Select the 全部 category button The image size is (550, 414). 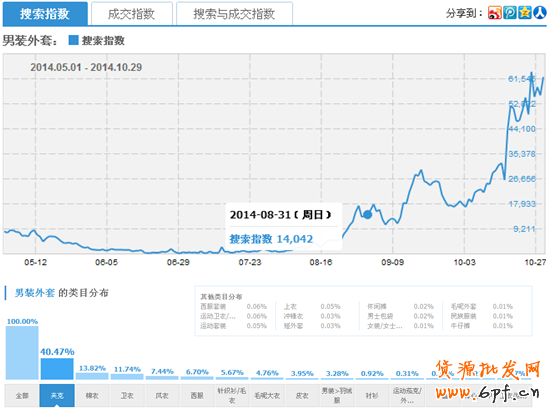coord(22,395)
